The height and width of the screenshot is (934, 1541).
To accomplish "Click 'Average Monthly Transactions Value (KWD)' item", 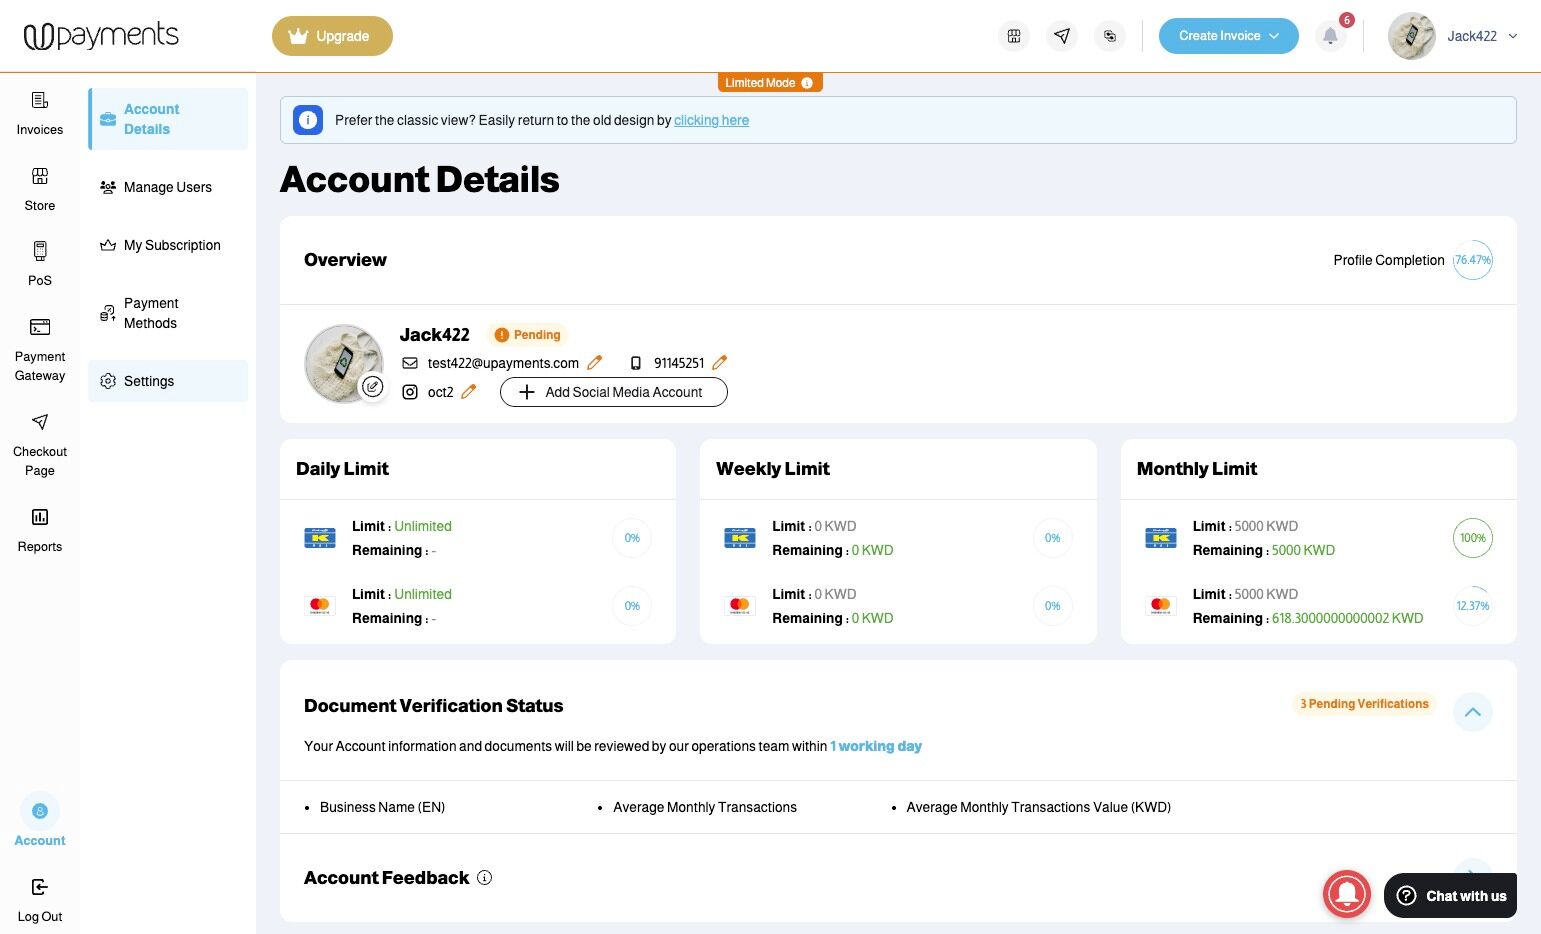I will (x=1038, y=807).
